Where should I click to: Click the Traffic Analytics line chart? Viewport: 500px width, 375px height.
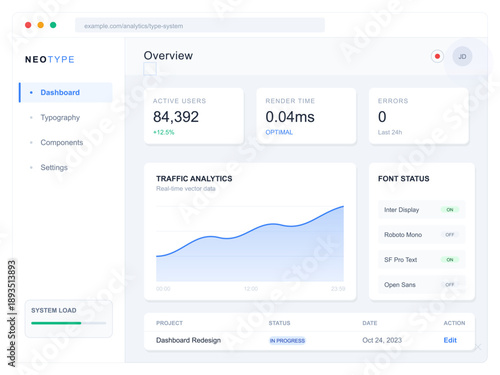(x=250, y=244)
